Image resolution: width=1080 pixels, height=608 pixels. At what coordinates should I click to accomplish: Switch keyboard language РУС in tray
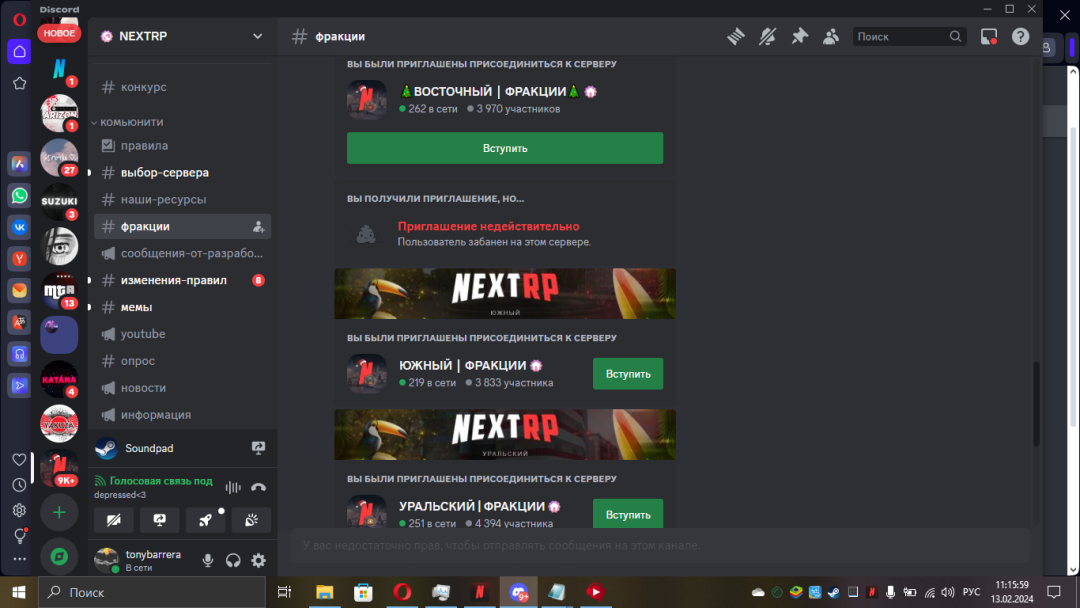pos(971,592)
